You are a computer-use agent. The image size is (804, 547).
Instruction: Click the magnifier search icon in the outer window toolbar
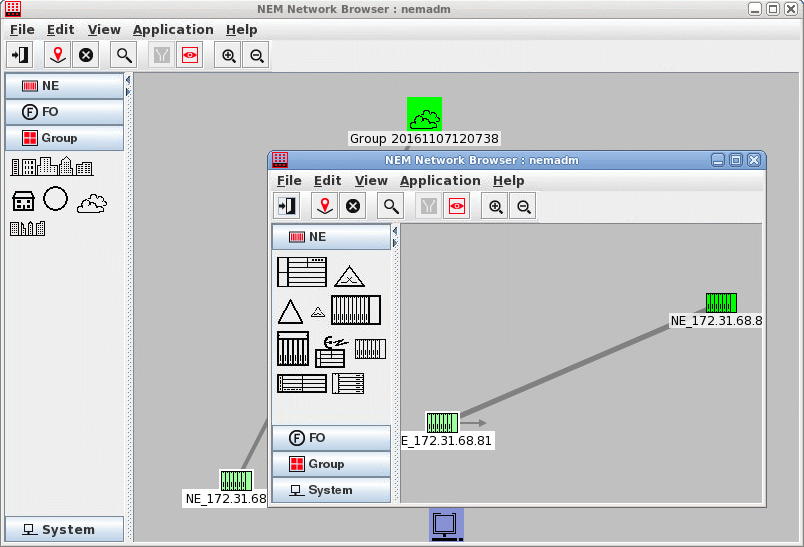[124, 56]
